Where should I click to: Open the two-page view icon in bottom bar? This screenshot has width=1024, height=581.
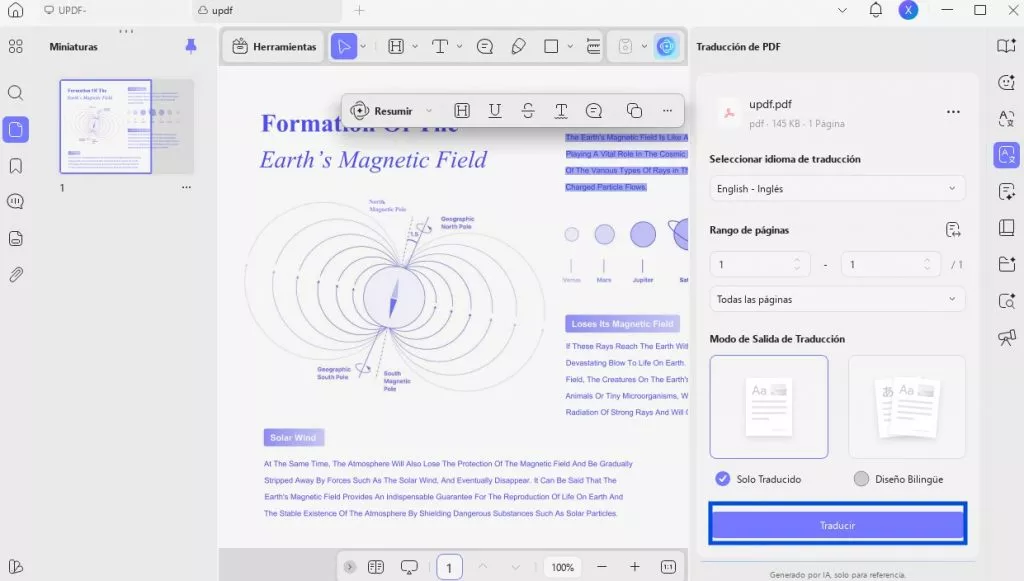point(376,567)
